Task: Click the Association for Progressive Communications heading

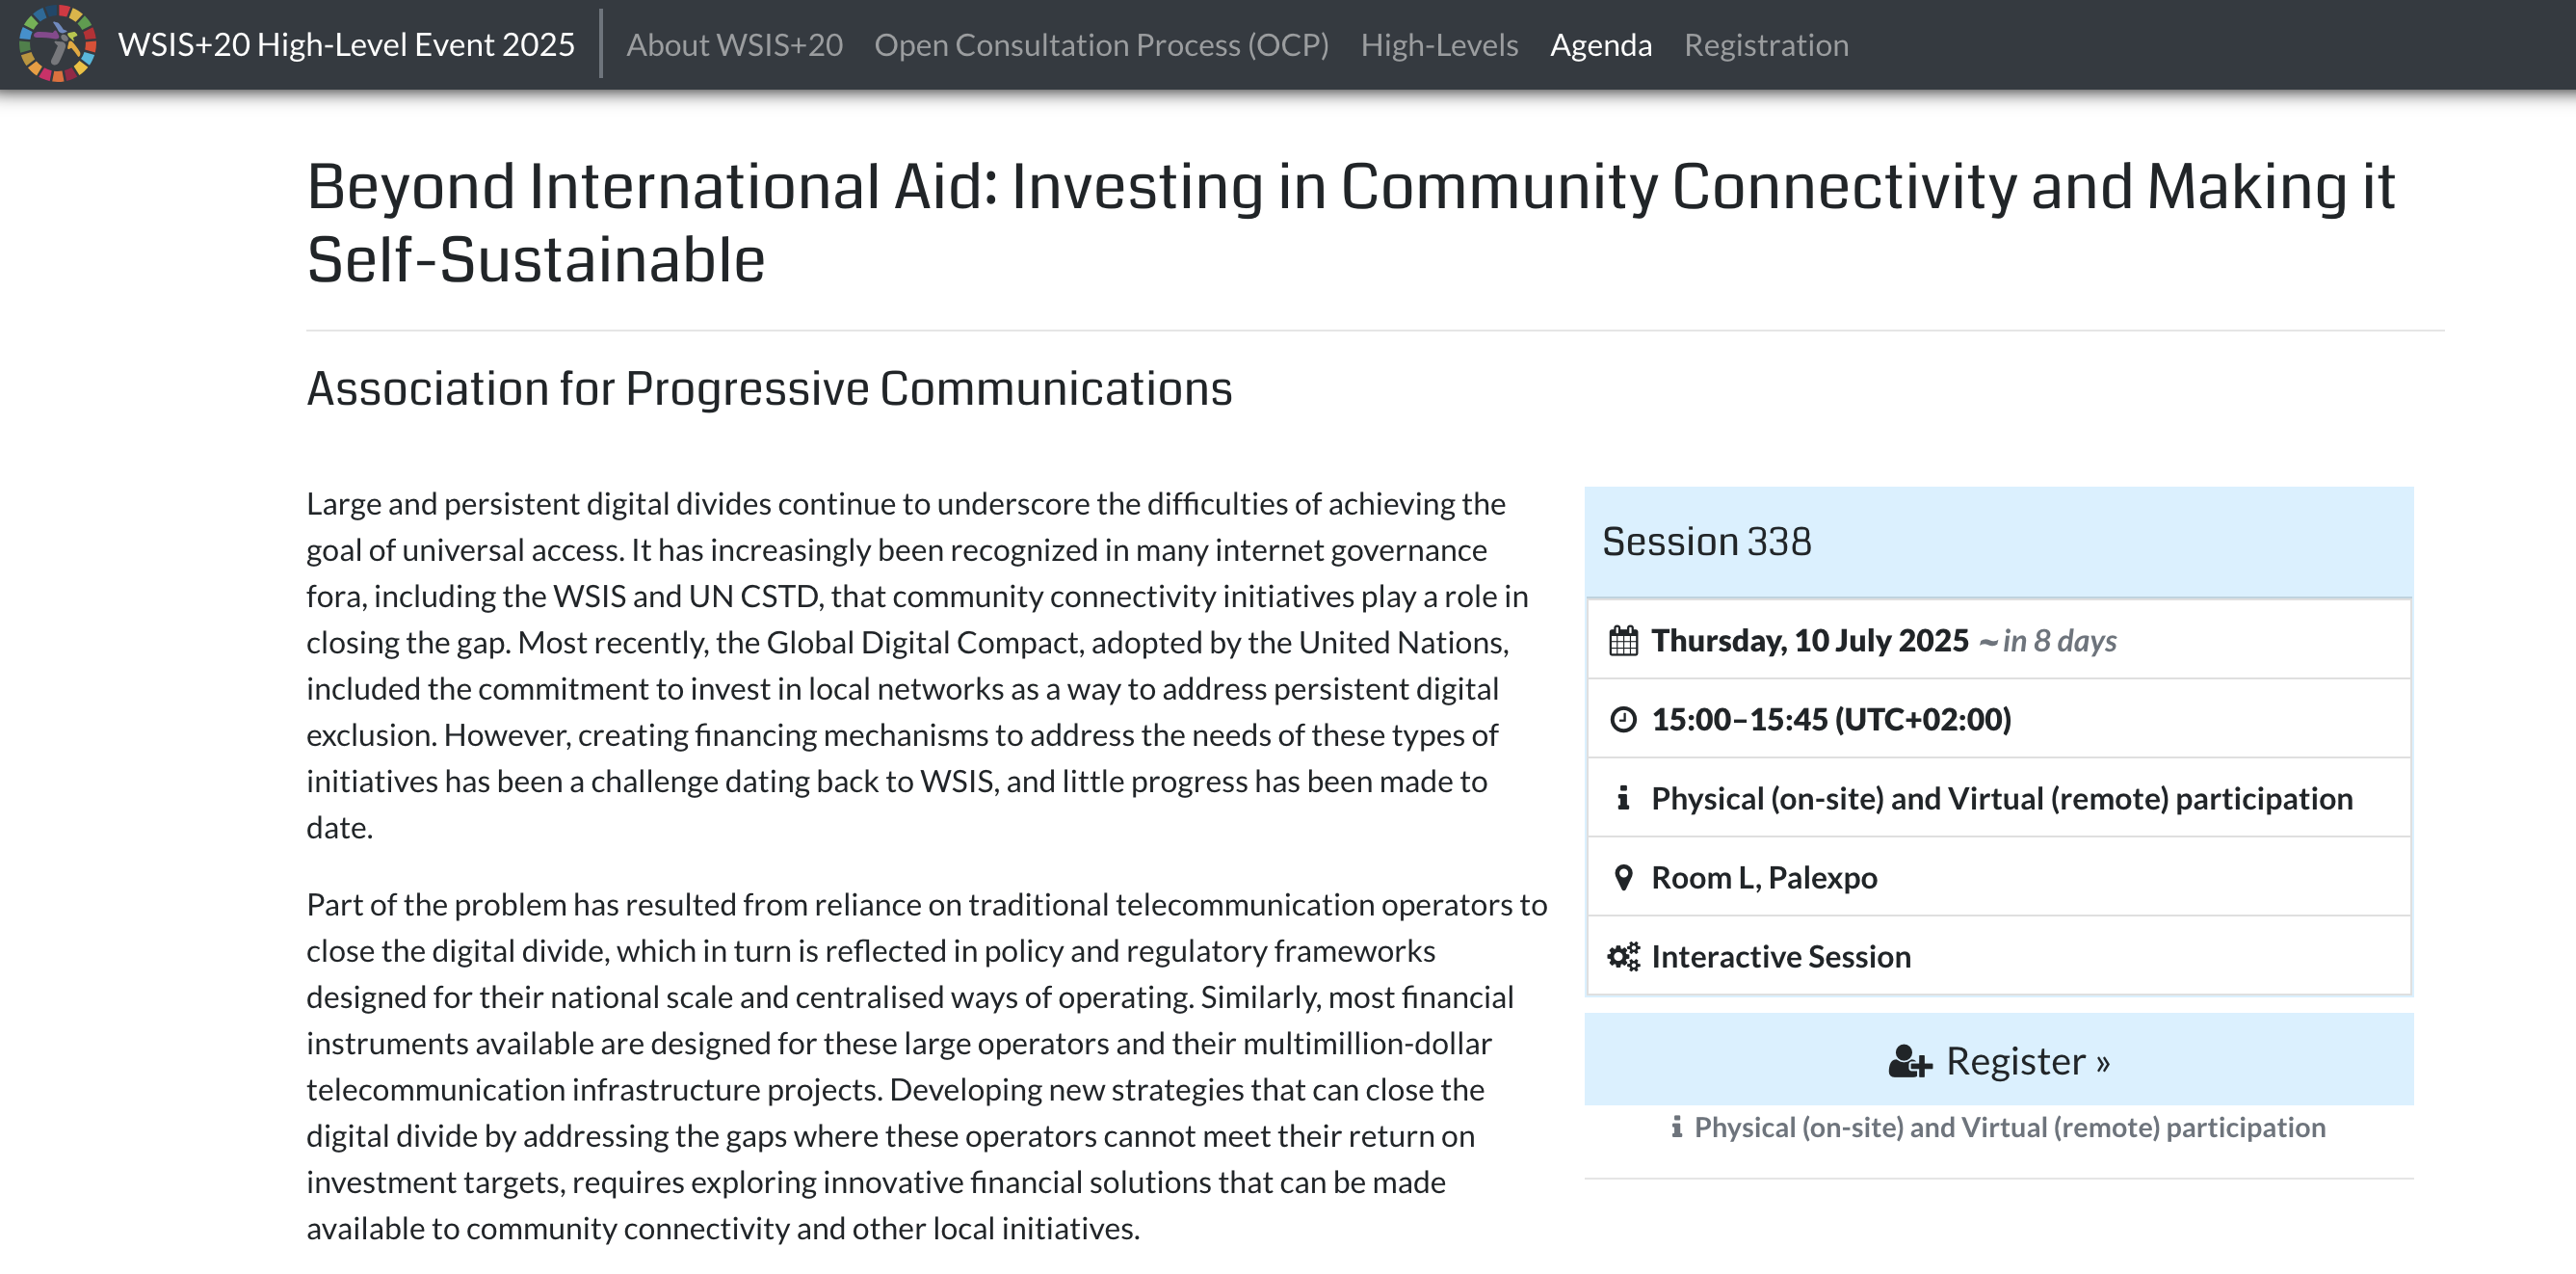Action: 769,388
